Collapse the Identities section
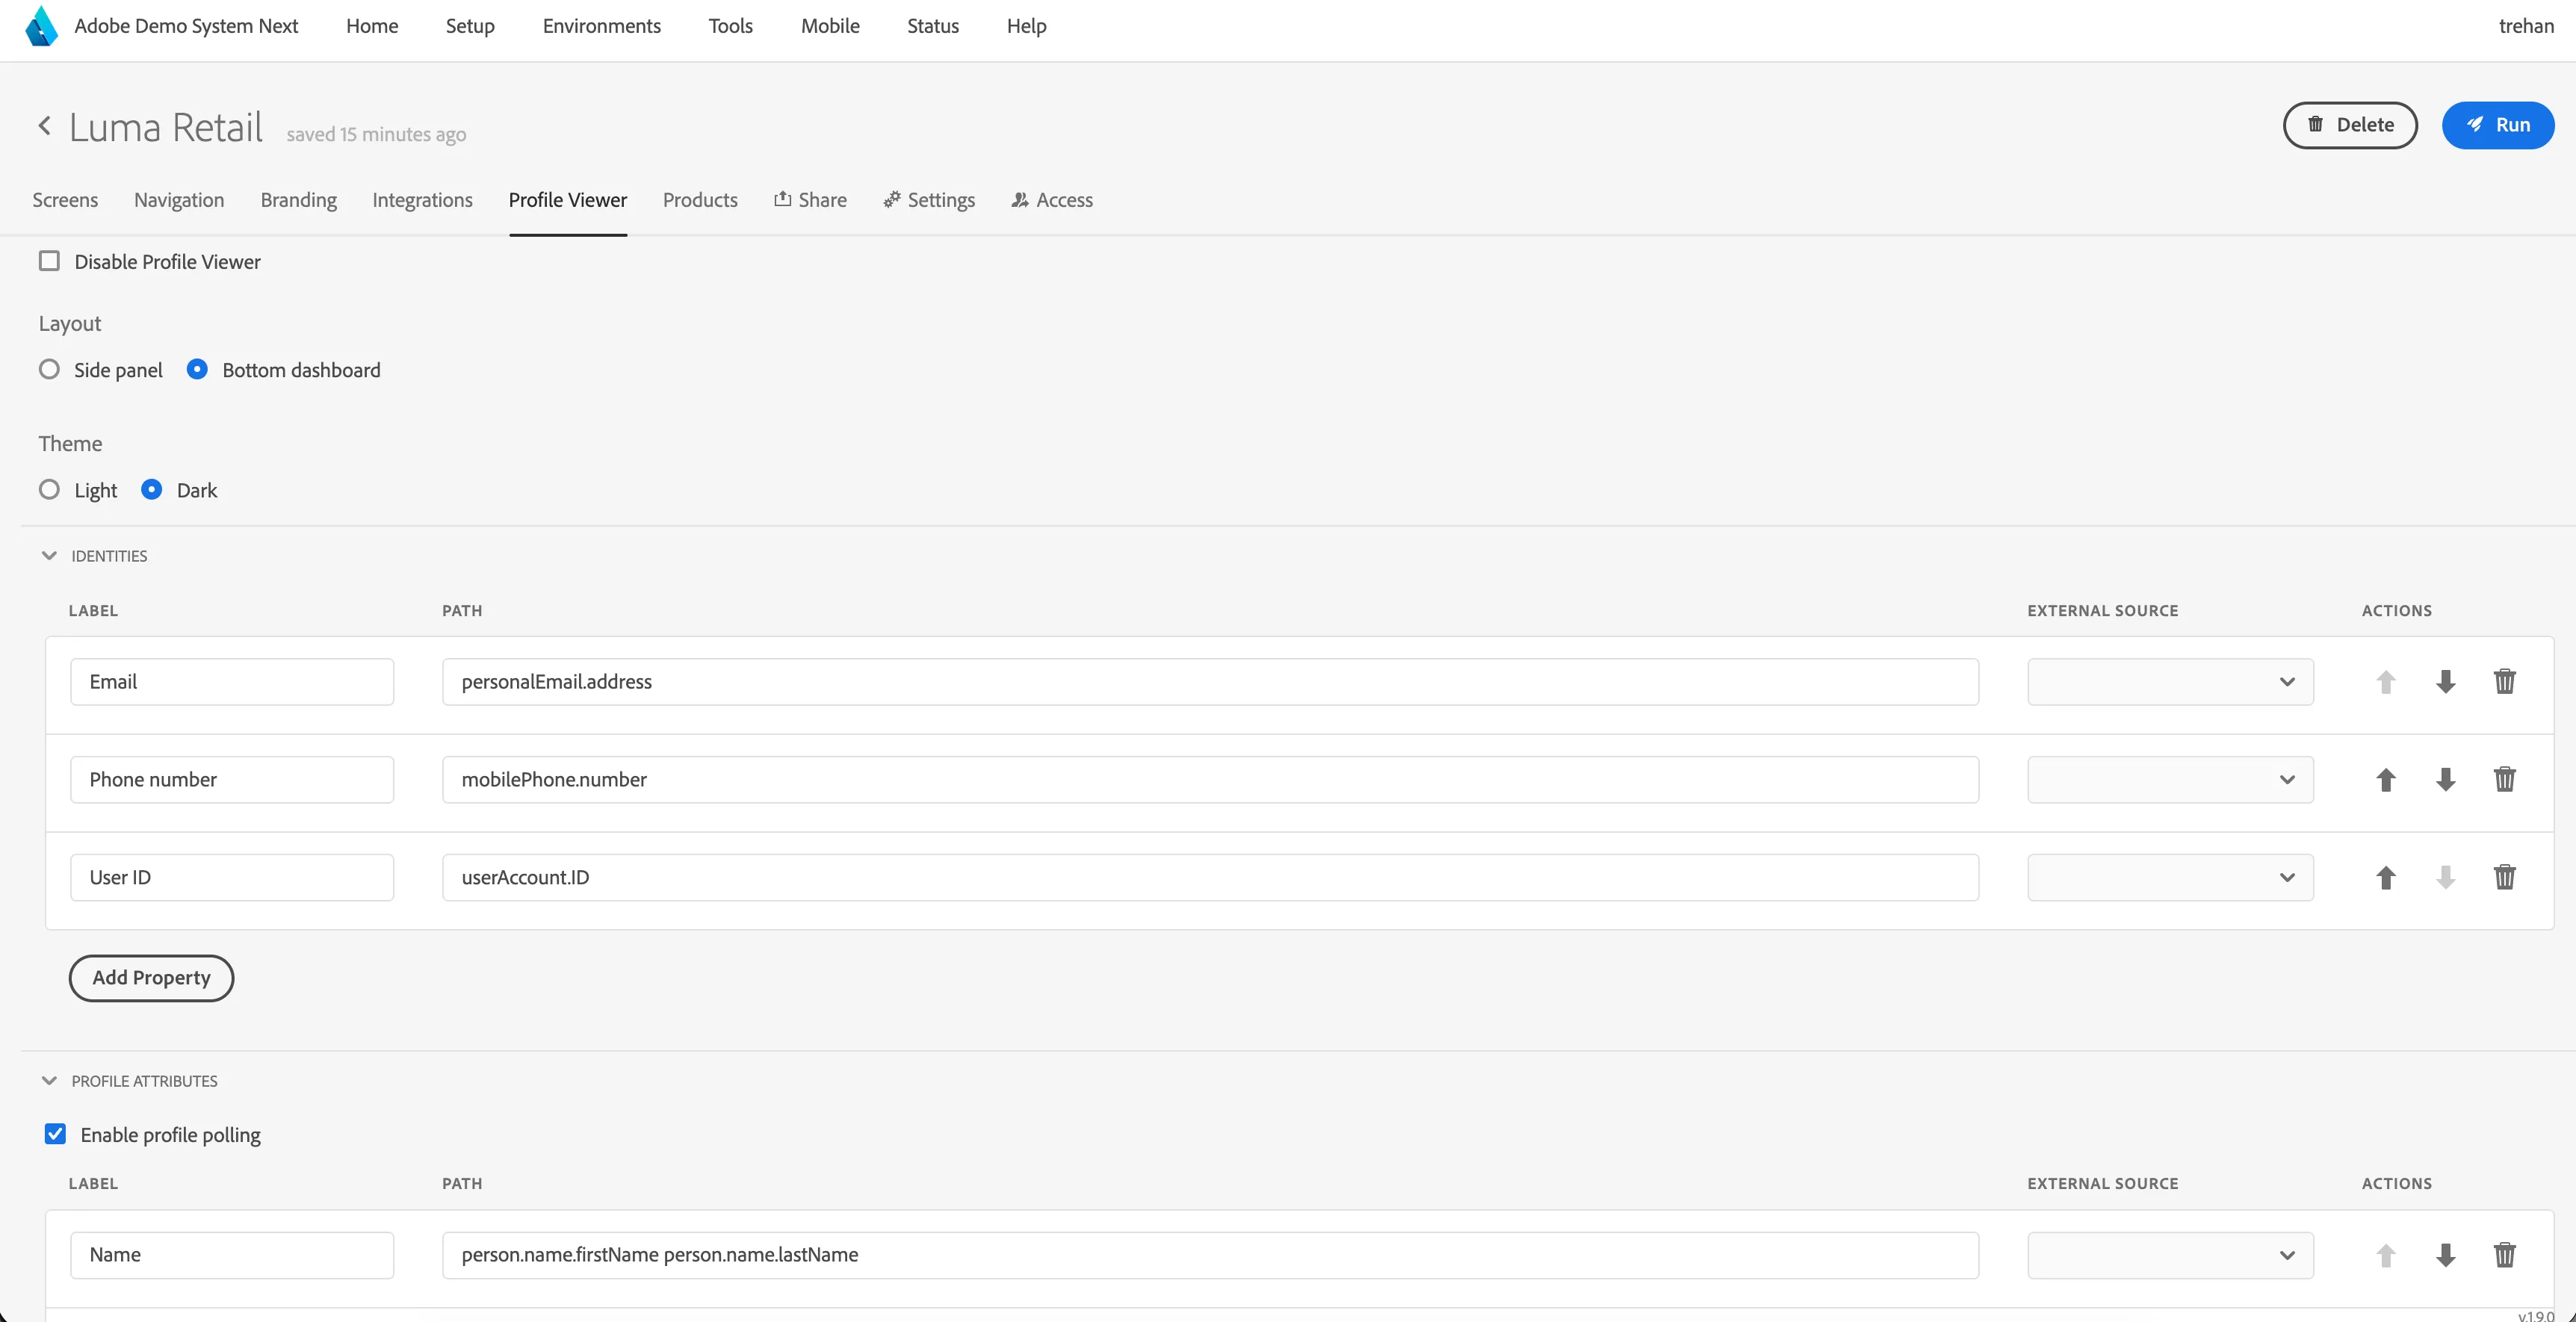 click(49, 556)
